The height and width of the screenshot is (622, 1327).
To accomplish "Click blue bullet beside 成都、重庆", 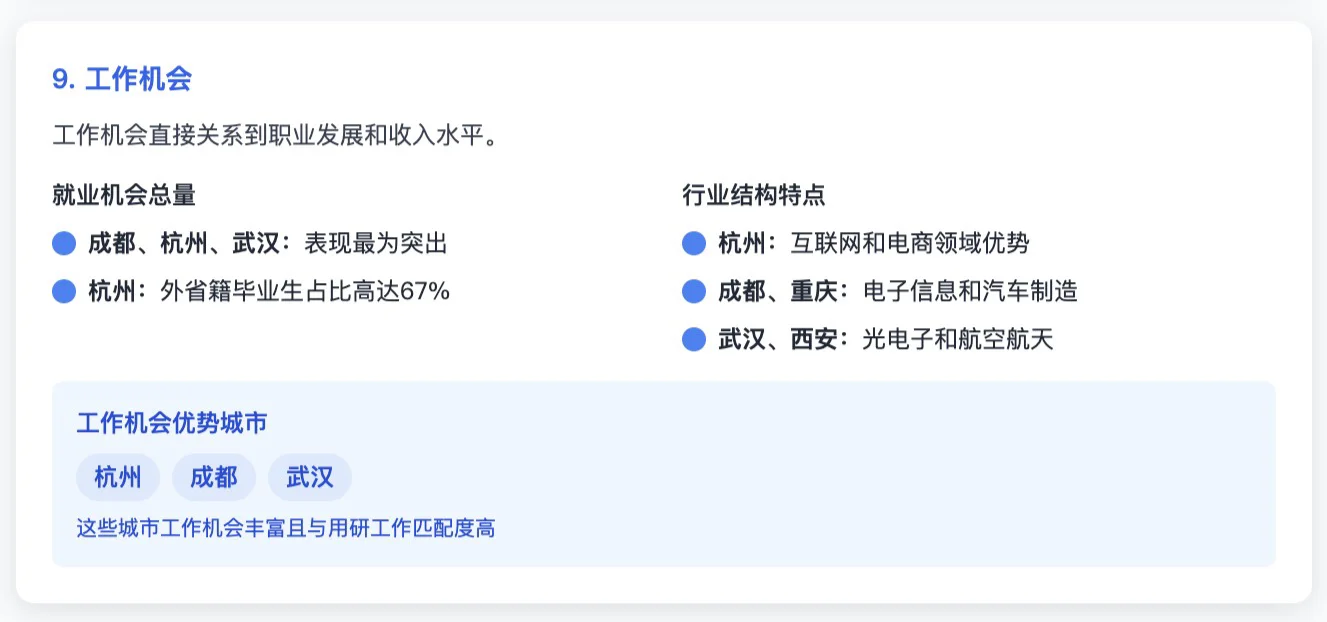I will coord(694,291).
